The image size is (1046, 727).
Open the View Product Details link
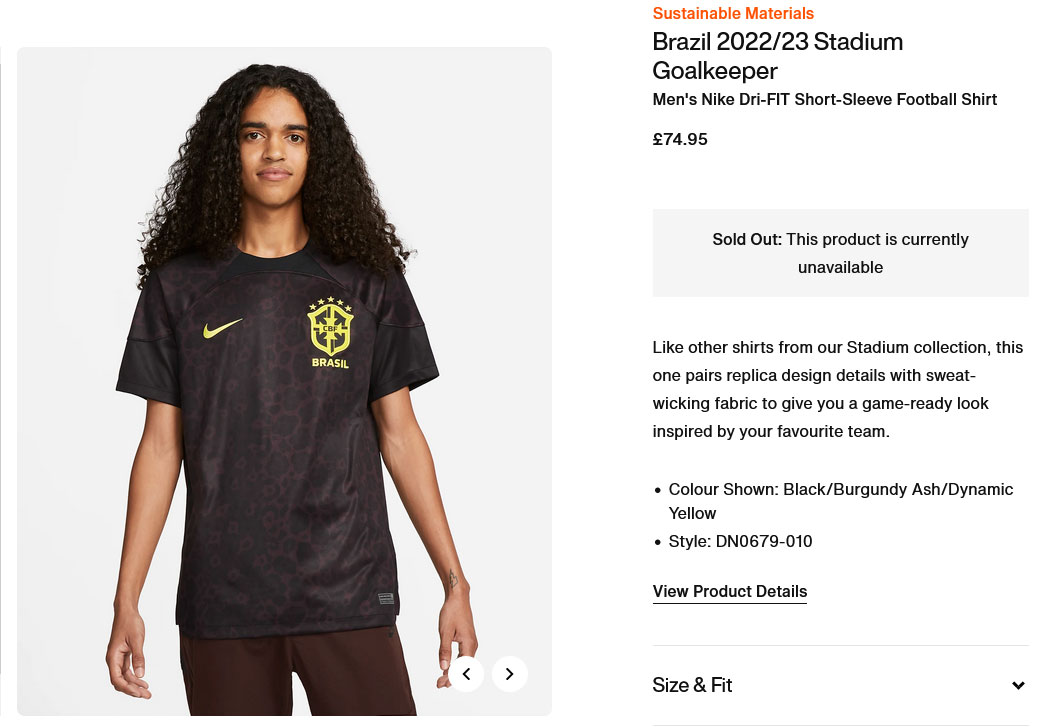click(x=729, y=591)
